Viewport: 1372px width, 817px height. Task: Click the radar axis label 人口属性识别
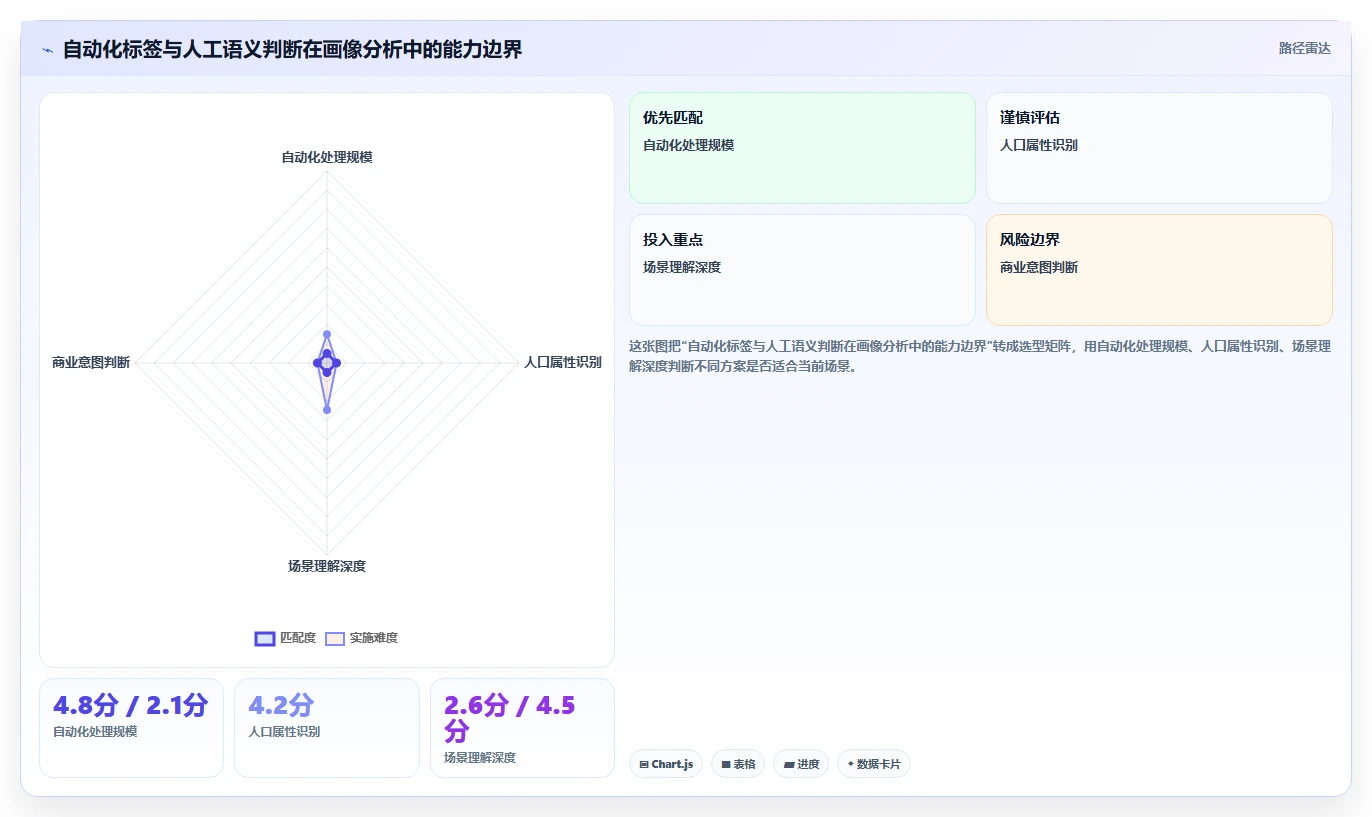click(x=563, y=362)
